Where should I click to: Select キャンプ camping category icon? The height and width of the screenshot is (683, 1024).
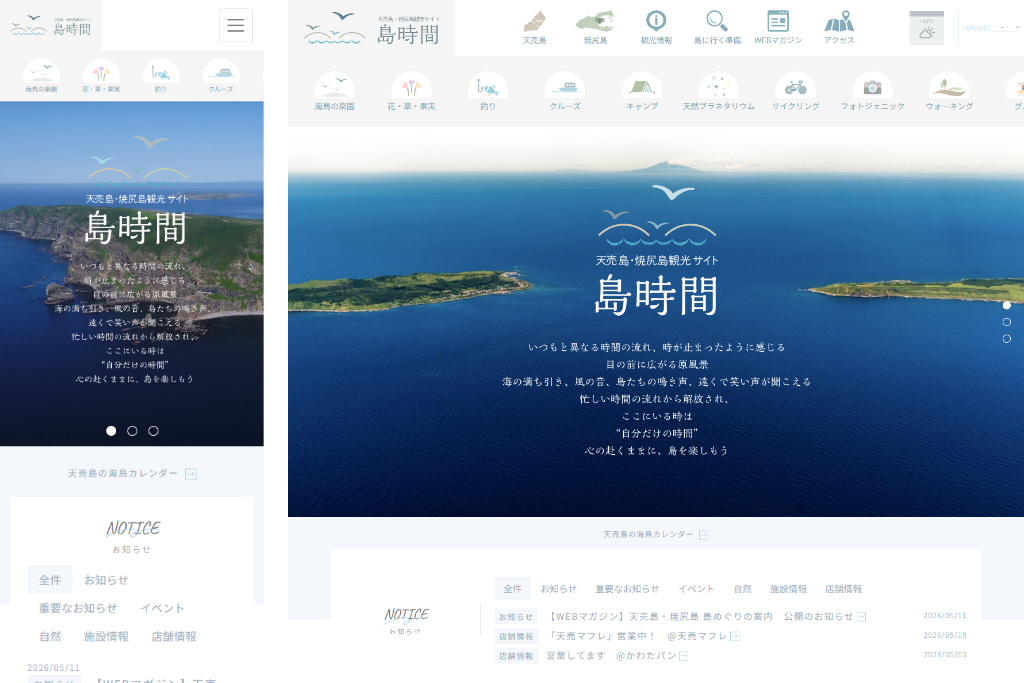pyautogui.click(x=642, y=91)
